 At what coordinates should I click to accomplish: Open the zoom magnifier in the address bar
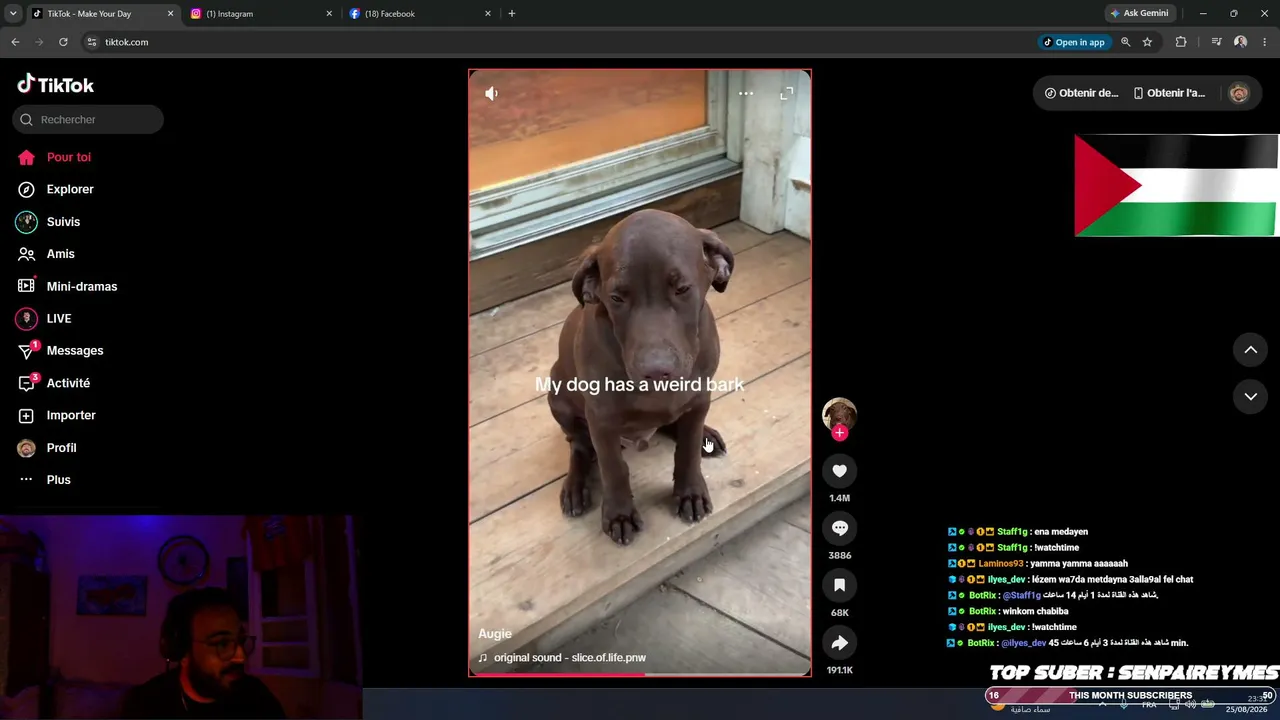coord(1126,42)
